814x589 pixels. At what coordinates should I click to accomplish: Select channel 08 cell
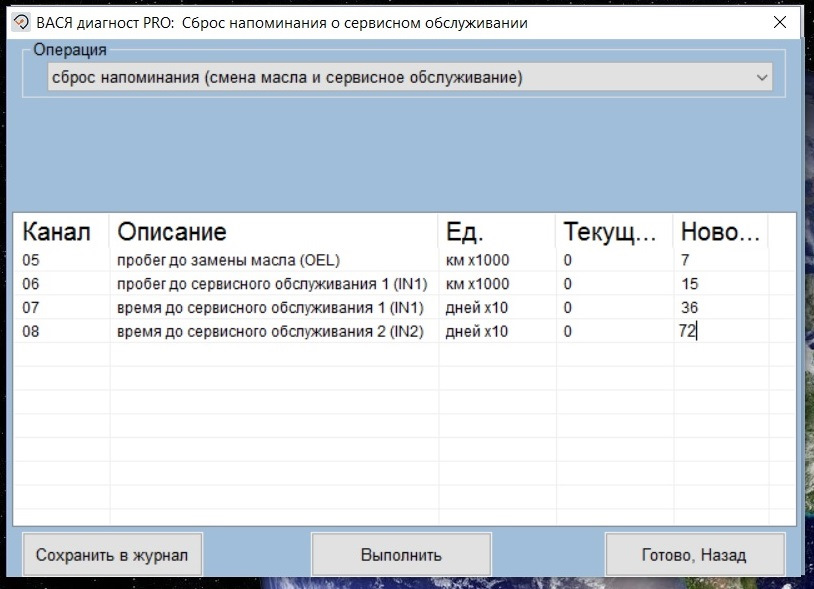(x=31, y=332)
